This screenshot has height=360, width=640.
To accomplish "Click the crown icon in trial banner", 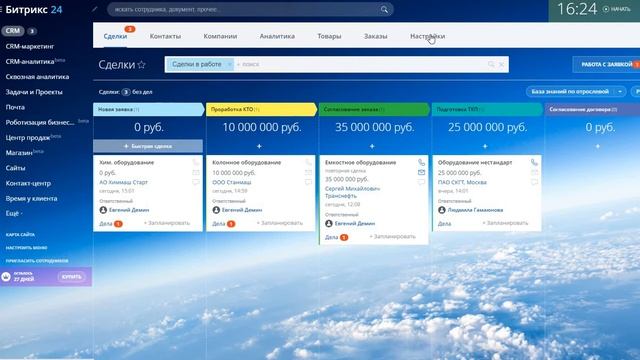I will point(6,277).
